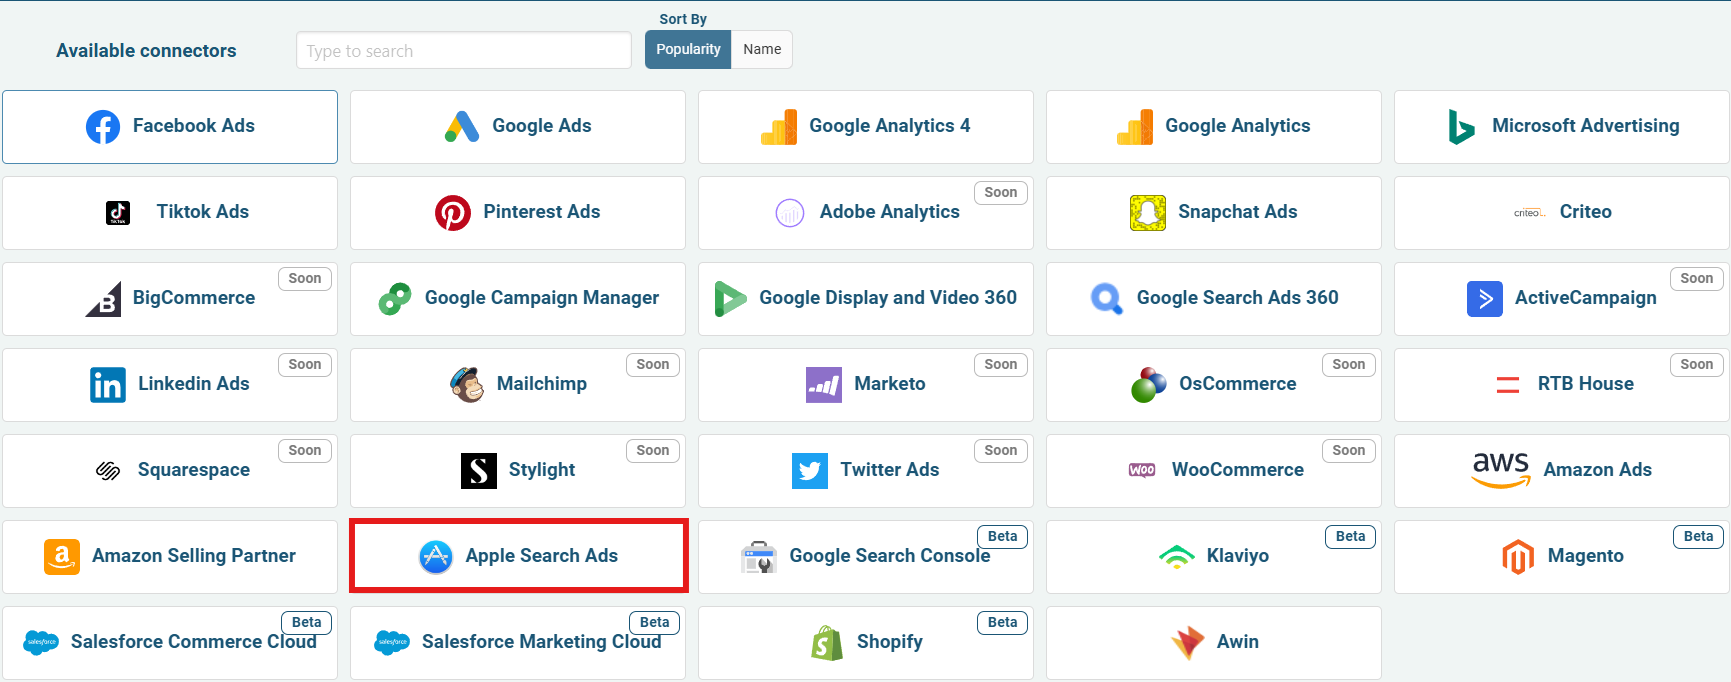Click the Google Ads triangle logo
Viewport: 1731px width, 682px height.
point(462,127)
